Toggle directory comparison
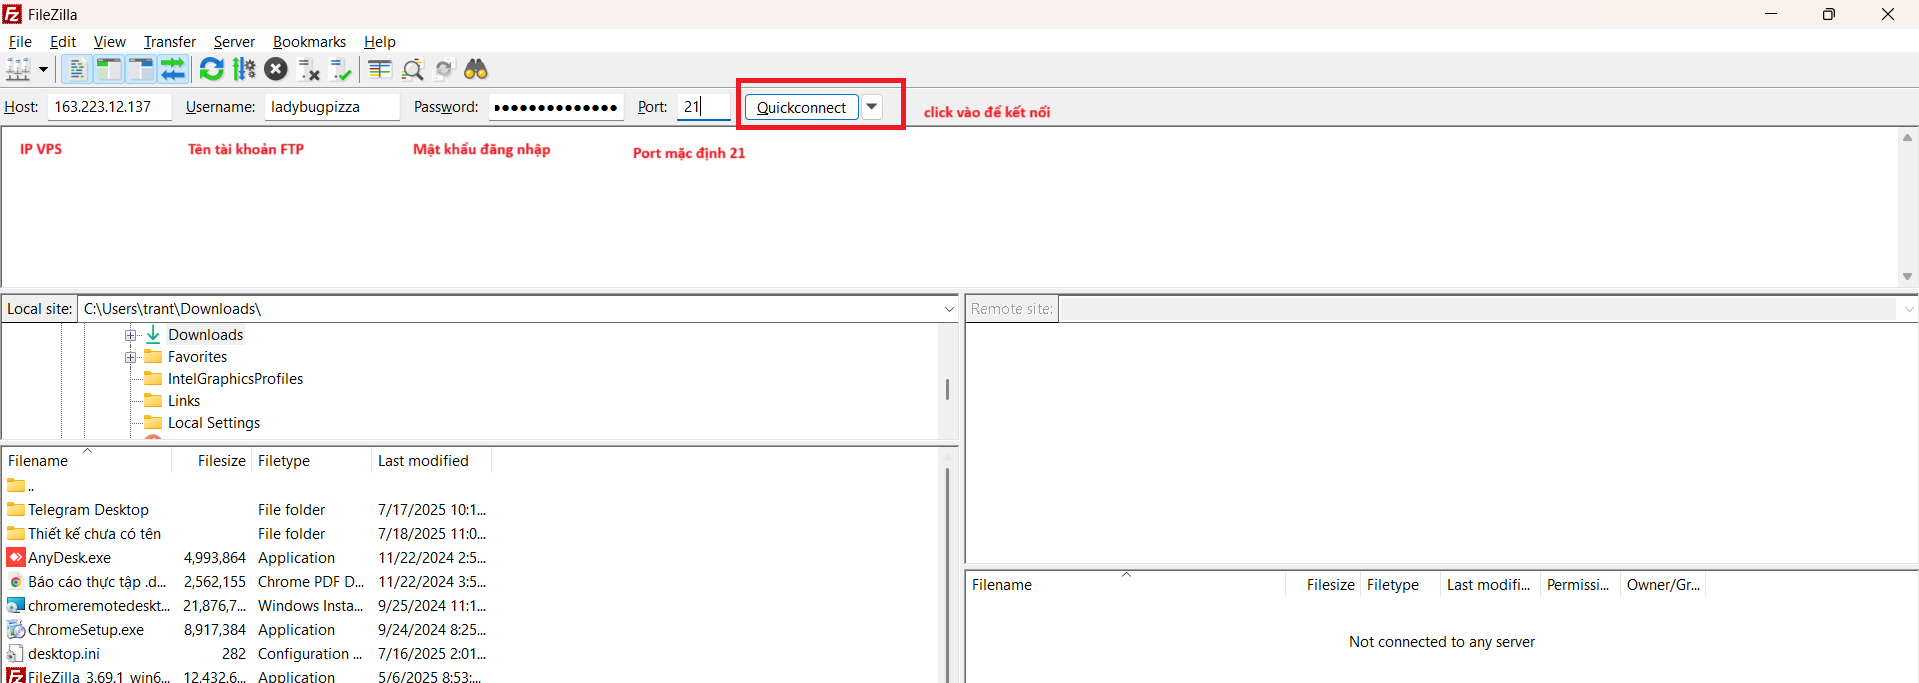The height and width of the screenshot is (683, 1919). coord(412,69)
